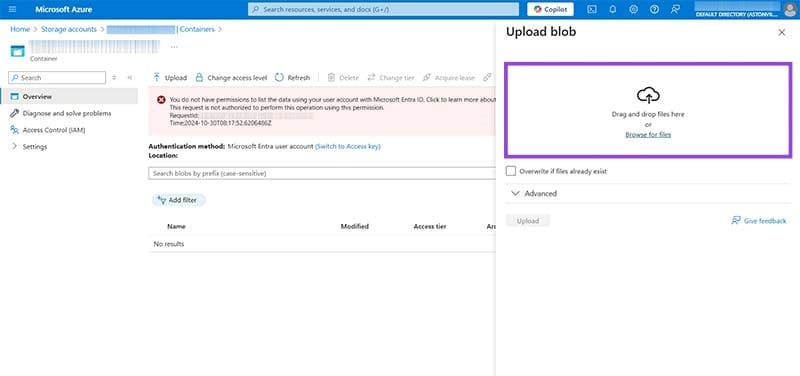Viewport: 800px width, 376px height.
Task: Go to Containers breadcrumb
Action: (x=197, y=29)
